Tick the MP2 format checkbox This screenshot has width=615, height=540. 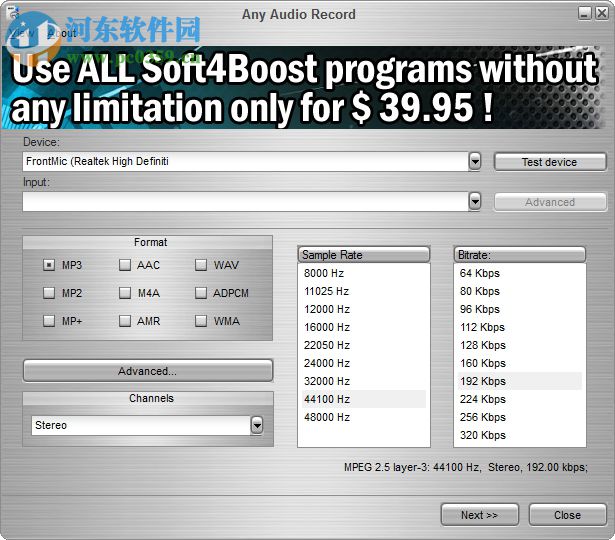(x=49, y=293)
